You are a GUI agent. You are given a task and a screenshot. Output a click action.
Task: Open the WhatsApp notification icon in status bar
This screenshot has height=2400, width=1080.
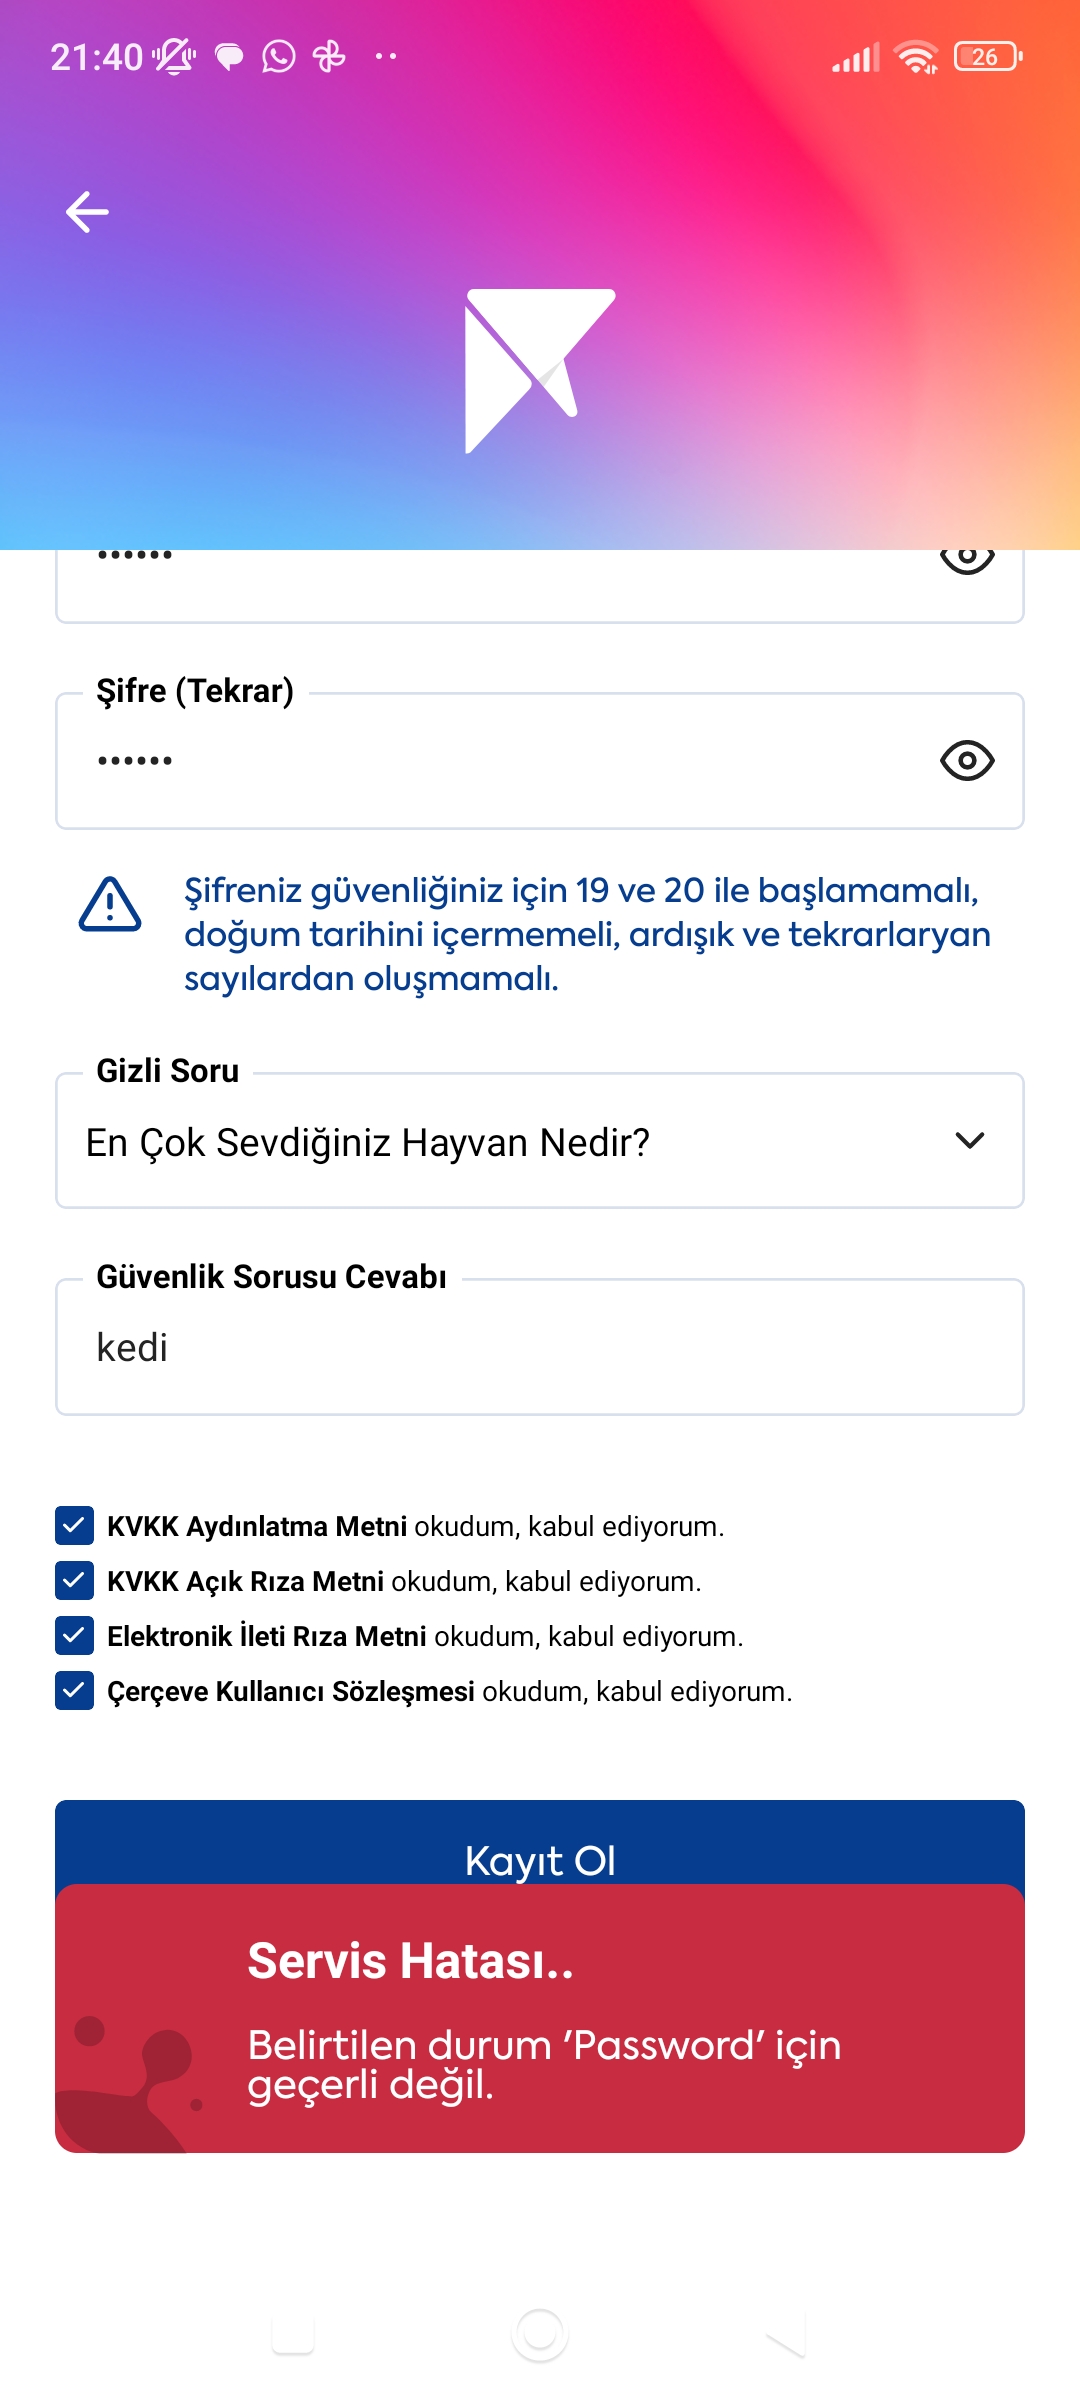279,57
